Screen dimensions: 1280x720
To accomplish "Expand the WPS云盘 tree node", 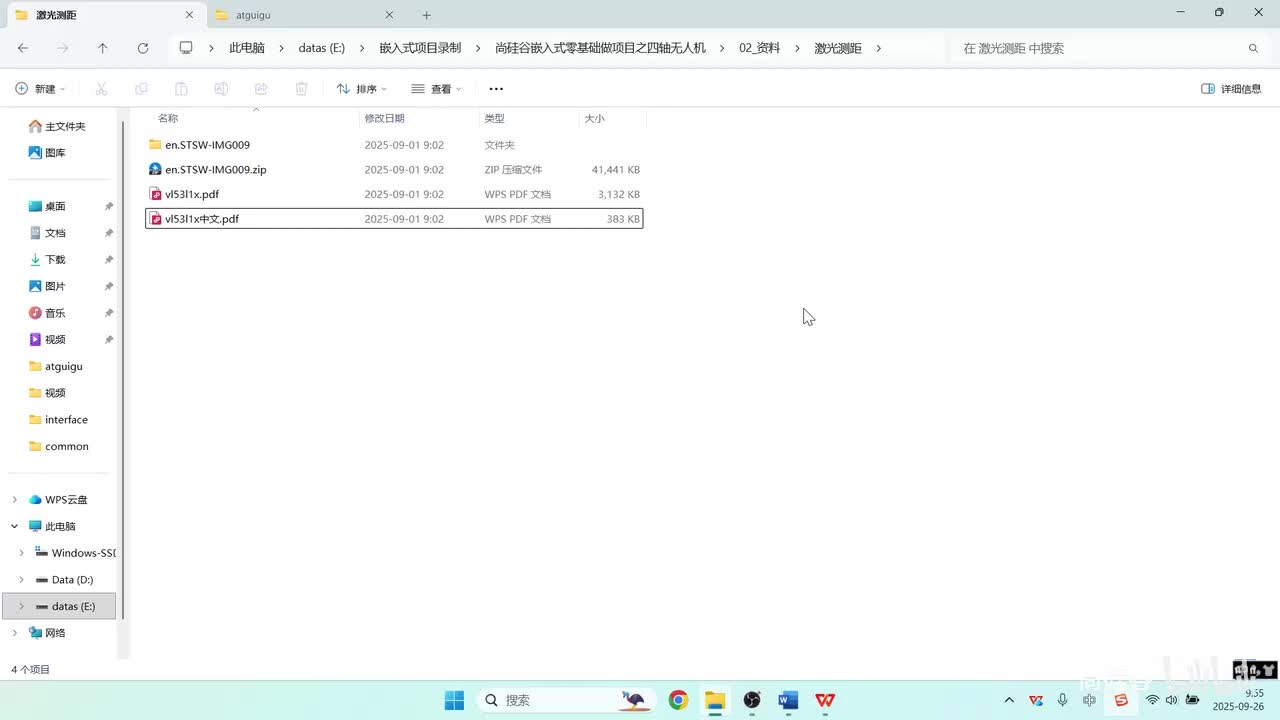I will (x=14, y=500).
